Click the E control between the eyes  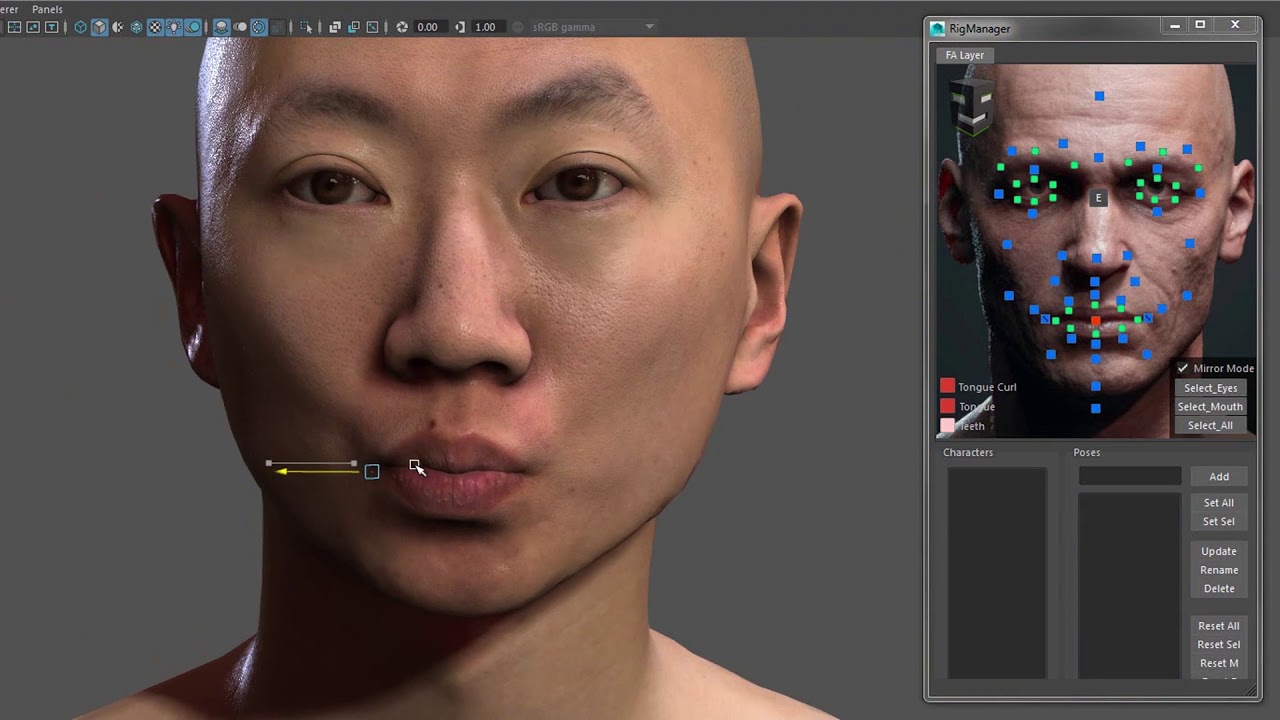[x=1098, y=198]
